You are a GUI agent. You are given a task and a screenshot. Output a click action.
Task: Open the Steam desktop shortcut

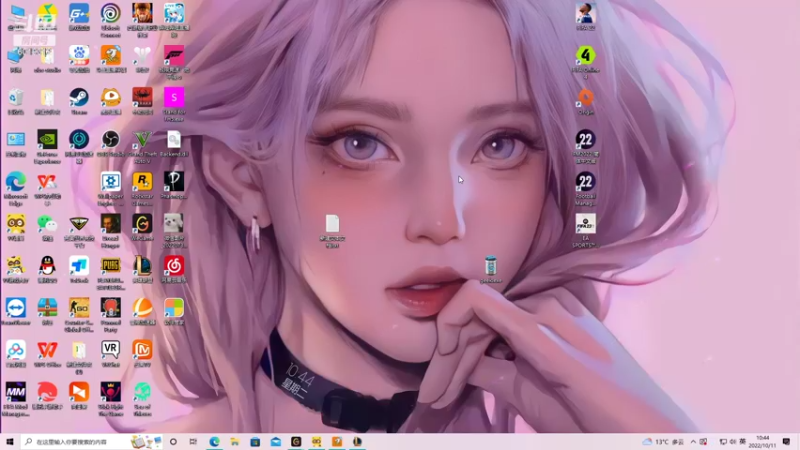click(x=79, y=101)
